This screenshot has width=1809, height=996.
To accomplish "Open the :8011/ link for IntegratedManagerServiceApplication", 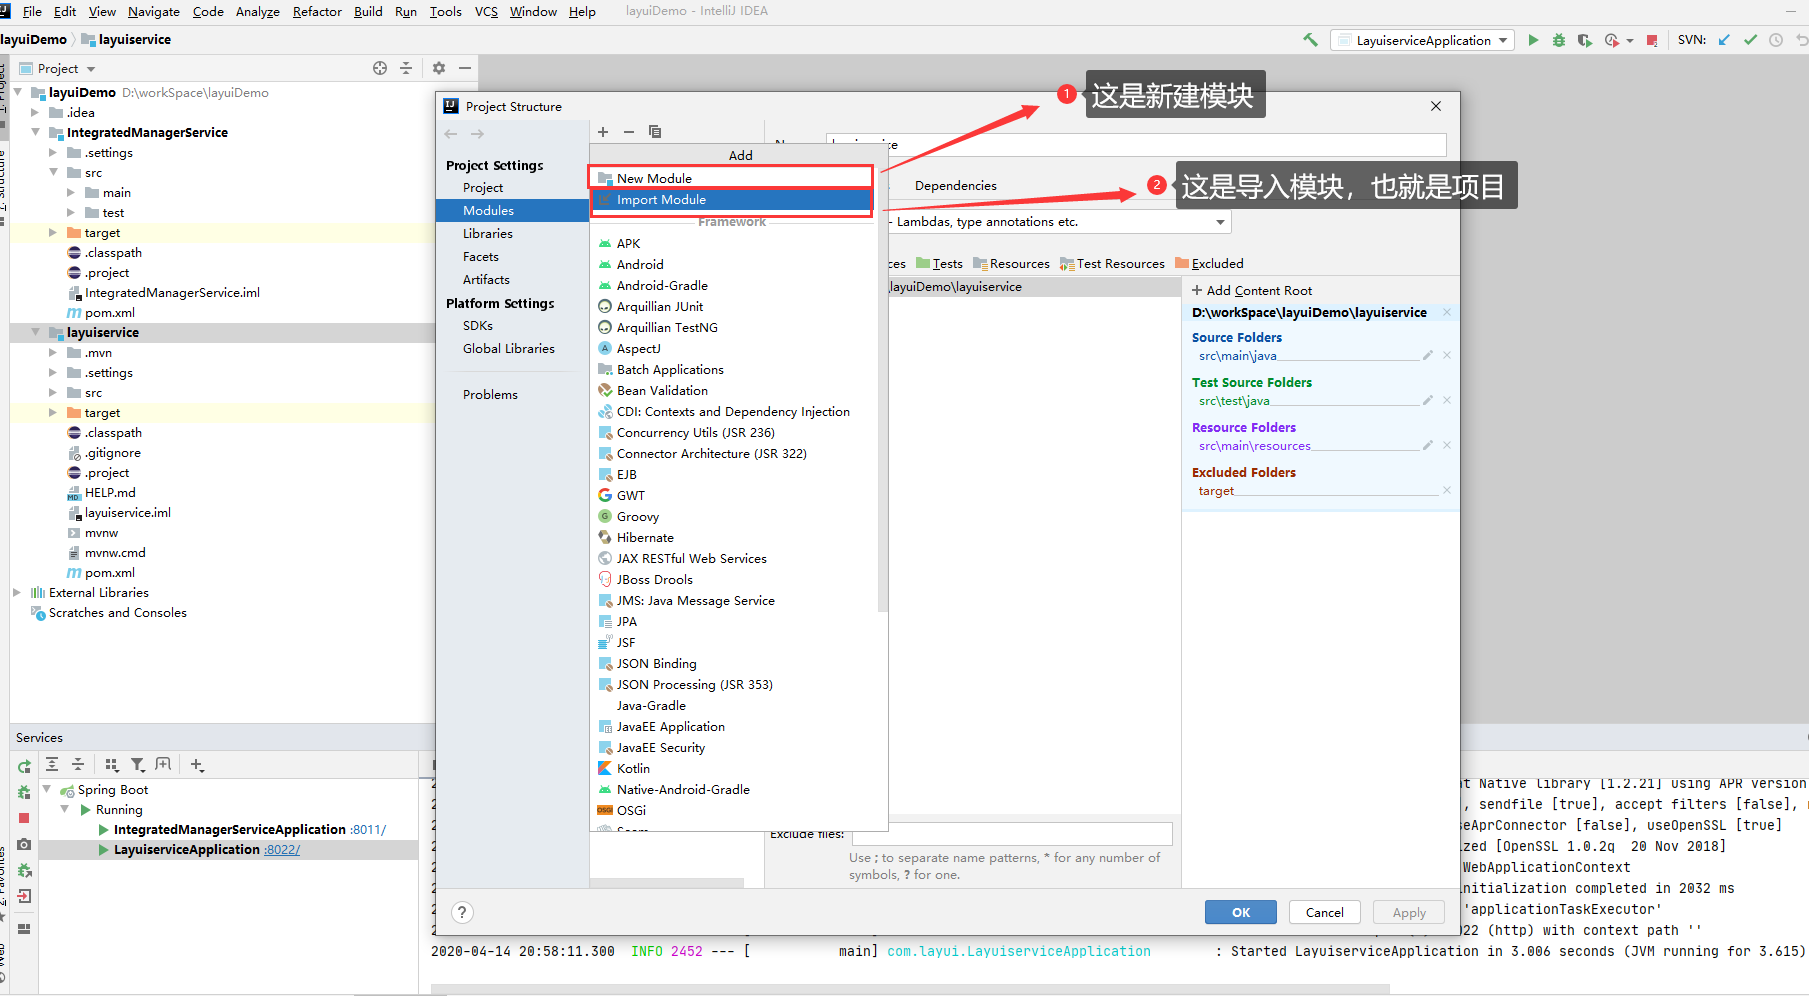I will [x=367, y=830].
